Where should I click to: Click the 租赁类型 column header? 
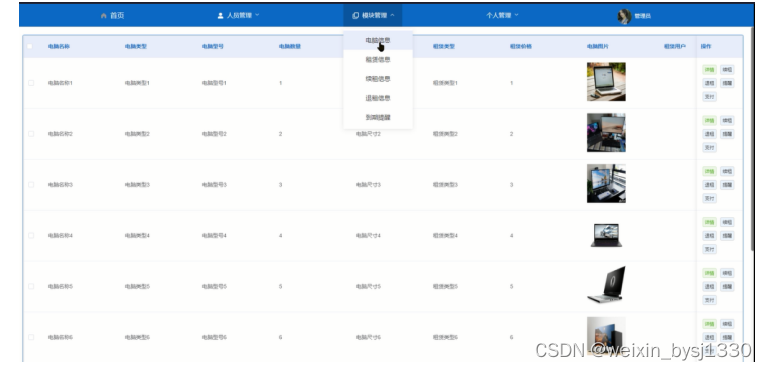444,46
